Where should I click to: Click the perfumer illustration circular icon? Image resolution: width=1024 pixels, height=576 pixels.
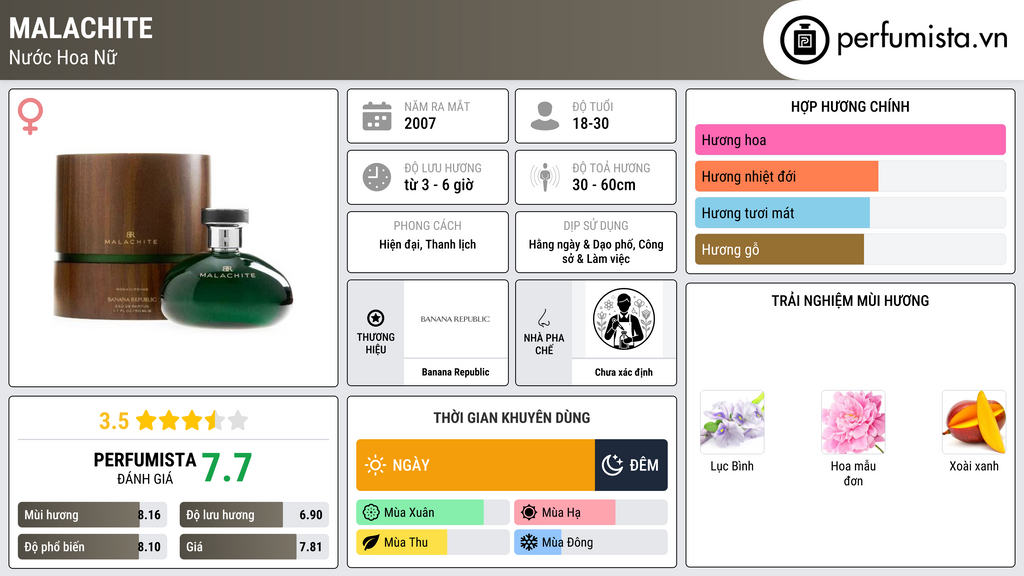(624, 319)
